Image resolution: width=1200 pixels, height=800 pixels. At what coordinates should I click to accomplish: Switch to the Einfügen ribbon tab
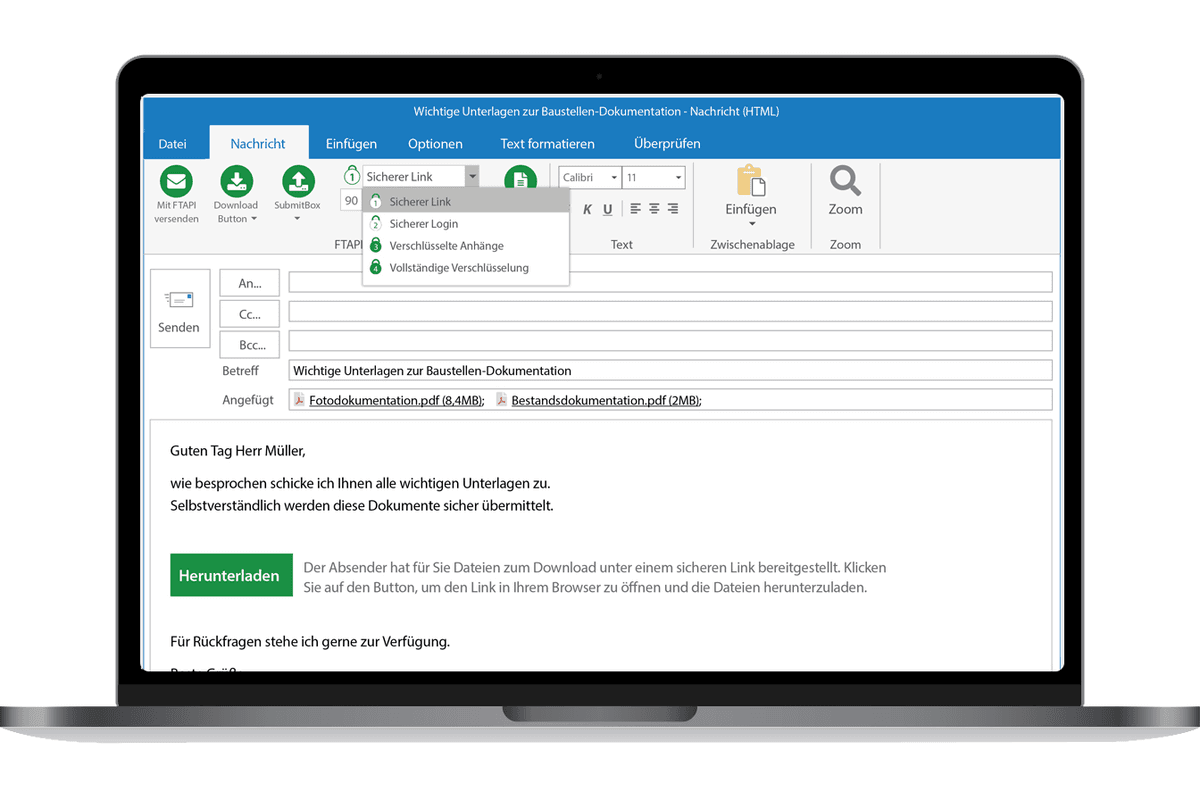point(351,144)
